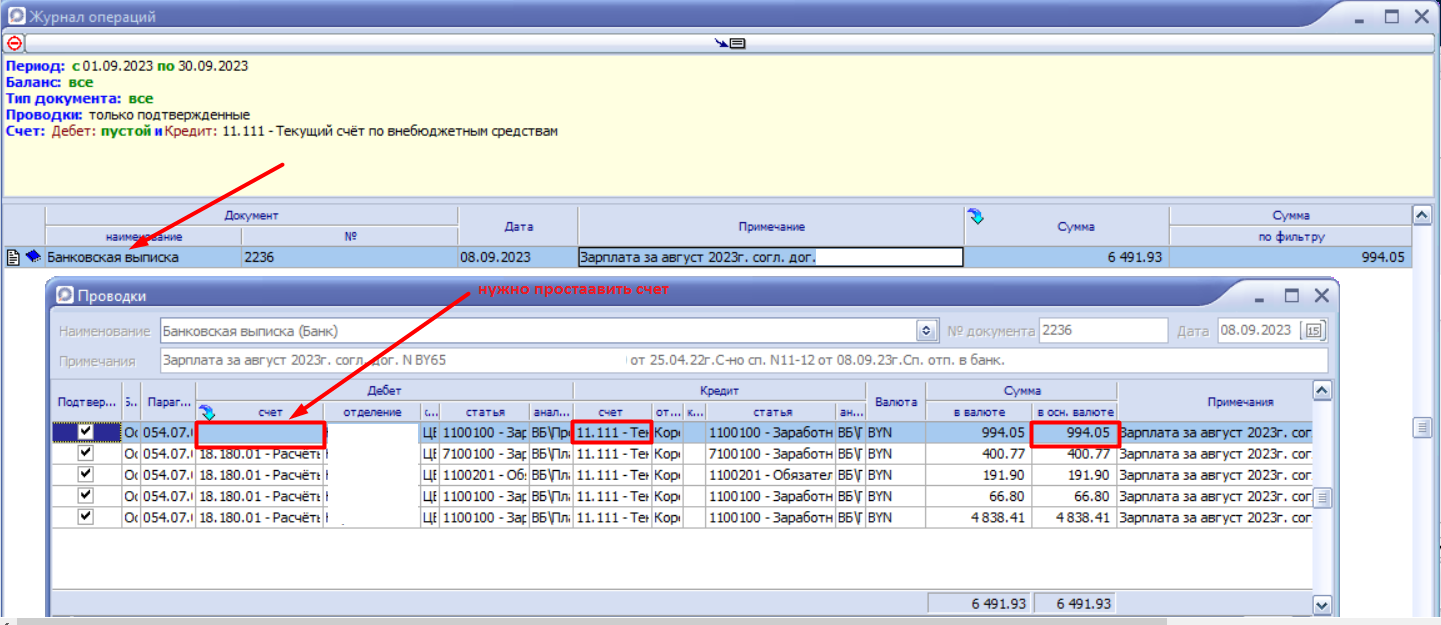The image size is (1441, 625).
Task: Uncheck Подтверждение checkbox in first posting row
Action: 86,433
